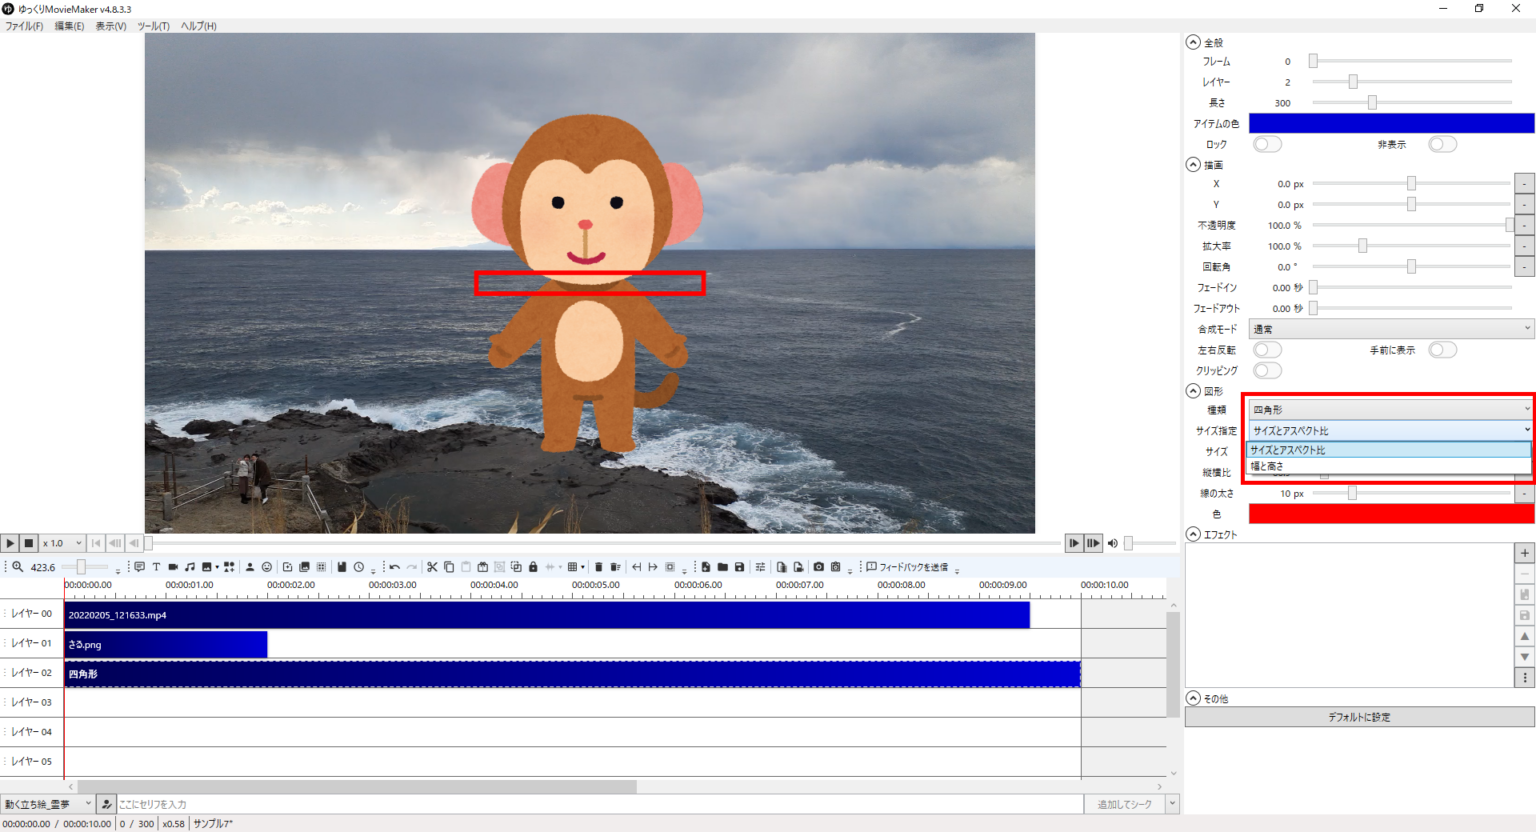Open the ファイル(F) menu
Viewport: 1536px width, 832px height.
coord(24,26)
